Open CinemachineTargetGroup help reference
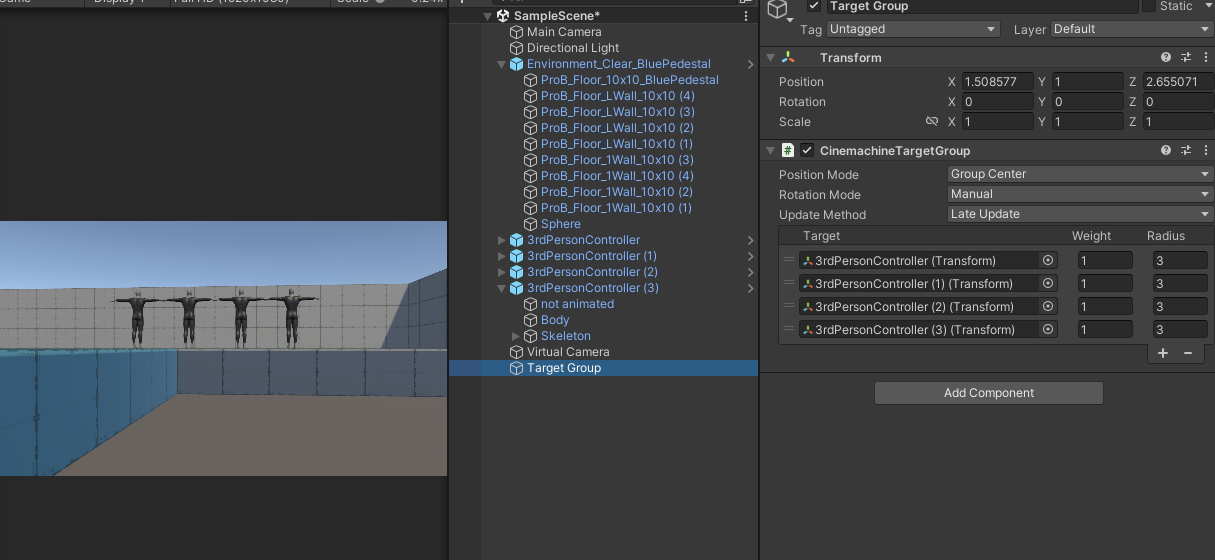The width and height of the screenshot is (1215, 560). pos(1166,150)
